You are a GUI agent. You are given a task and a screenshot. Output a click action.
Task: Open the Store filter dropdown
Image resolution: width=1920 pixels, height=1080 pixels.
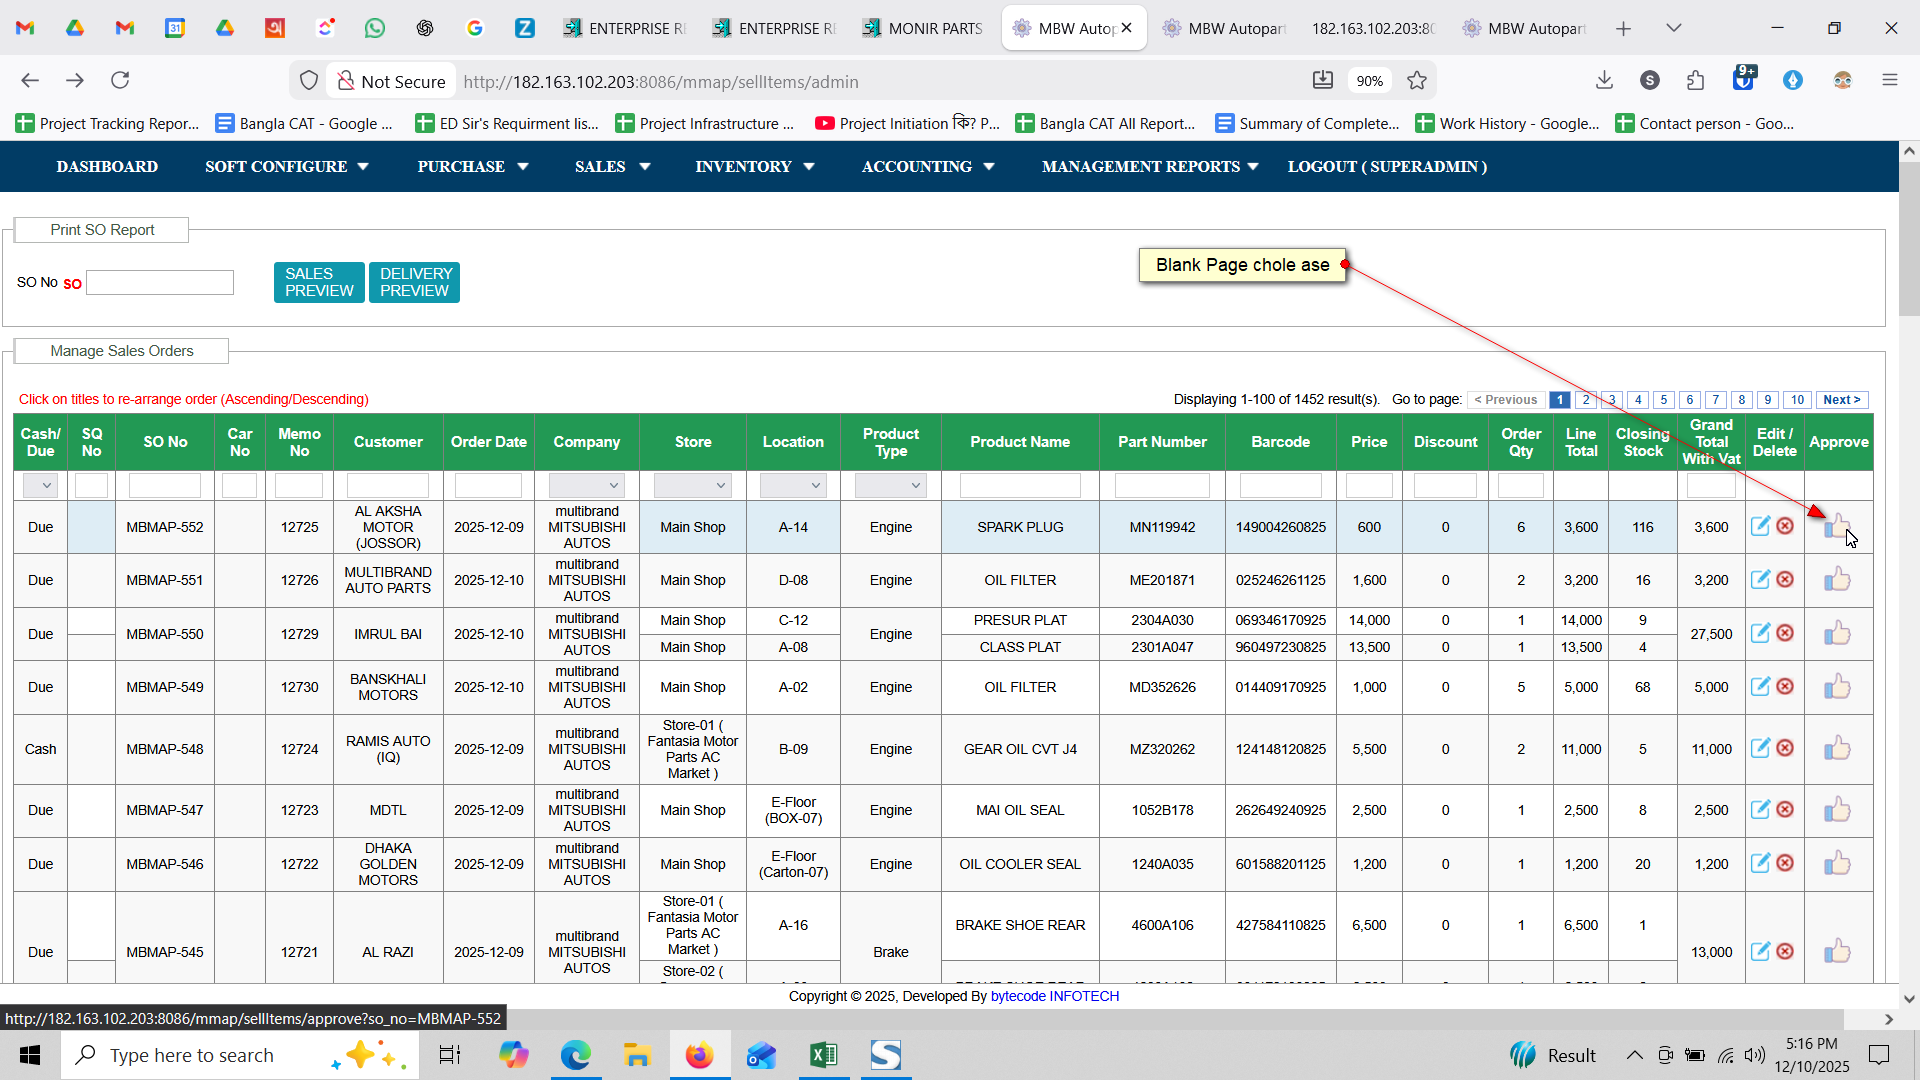coord(692,486)
